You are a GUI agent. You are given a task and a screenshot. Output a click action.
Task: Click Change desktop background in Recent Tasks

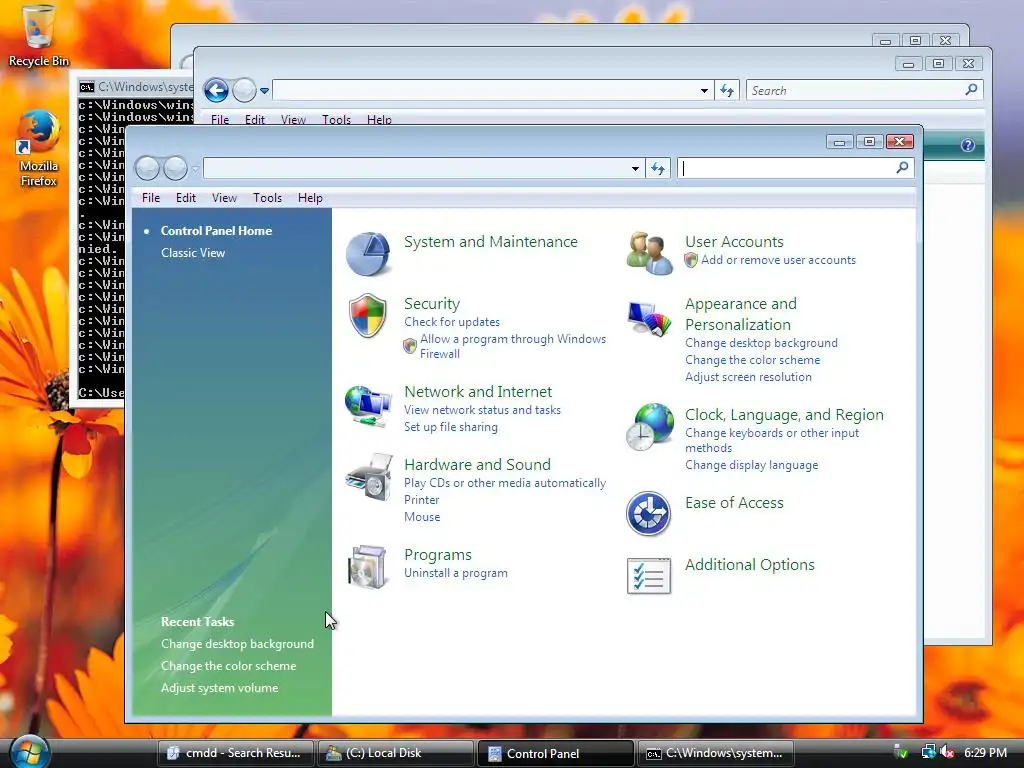tap(237, 644)
